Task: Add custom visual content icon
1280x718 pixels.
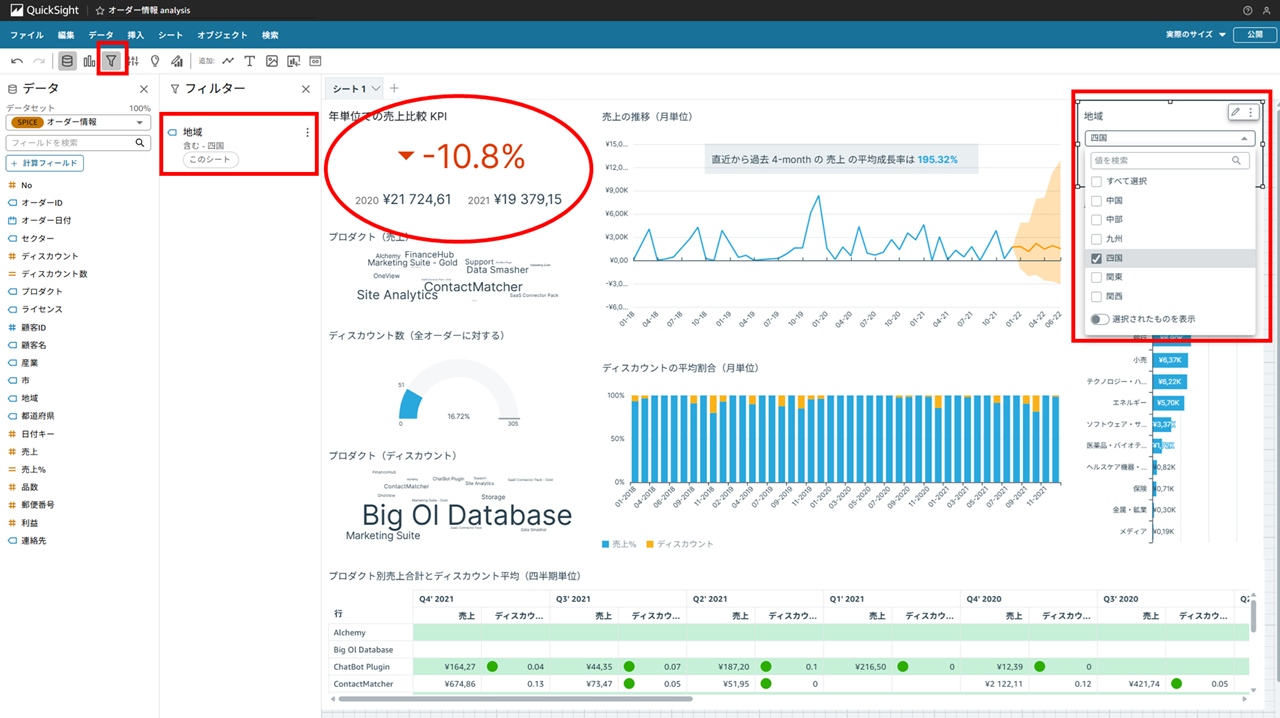Action: [294, 61]
